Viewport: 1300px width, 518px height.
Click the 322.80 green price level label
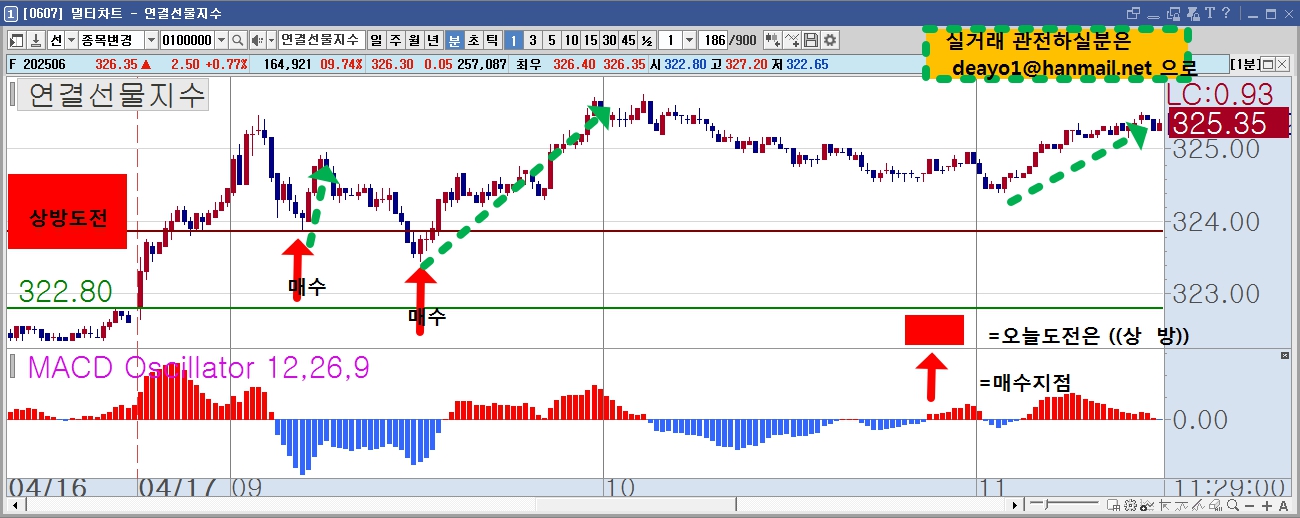pyautogui.click(x=65, y=292)
